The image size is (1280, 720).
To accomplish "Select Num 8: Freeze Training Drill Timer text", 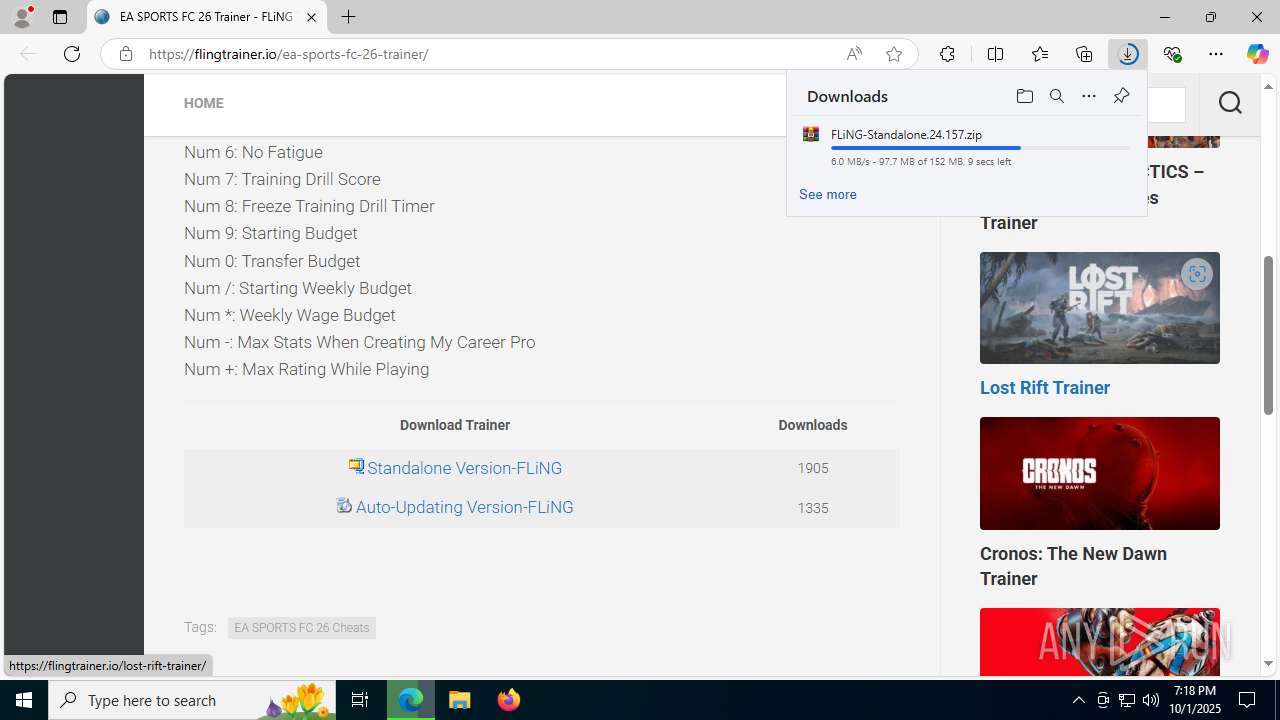I will (309, 206).
